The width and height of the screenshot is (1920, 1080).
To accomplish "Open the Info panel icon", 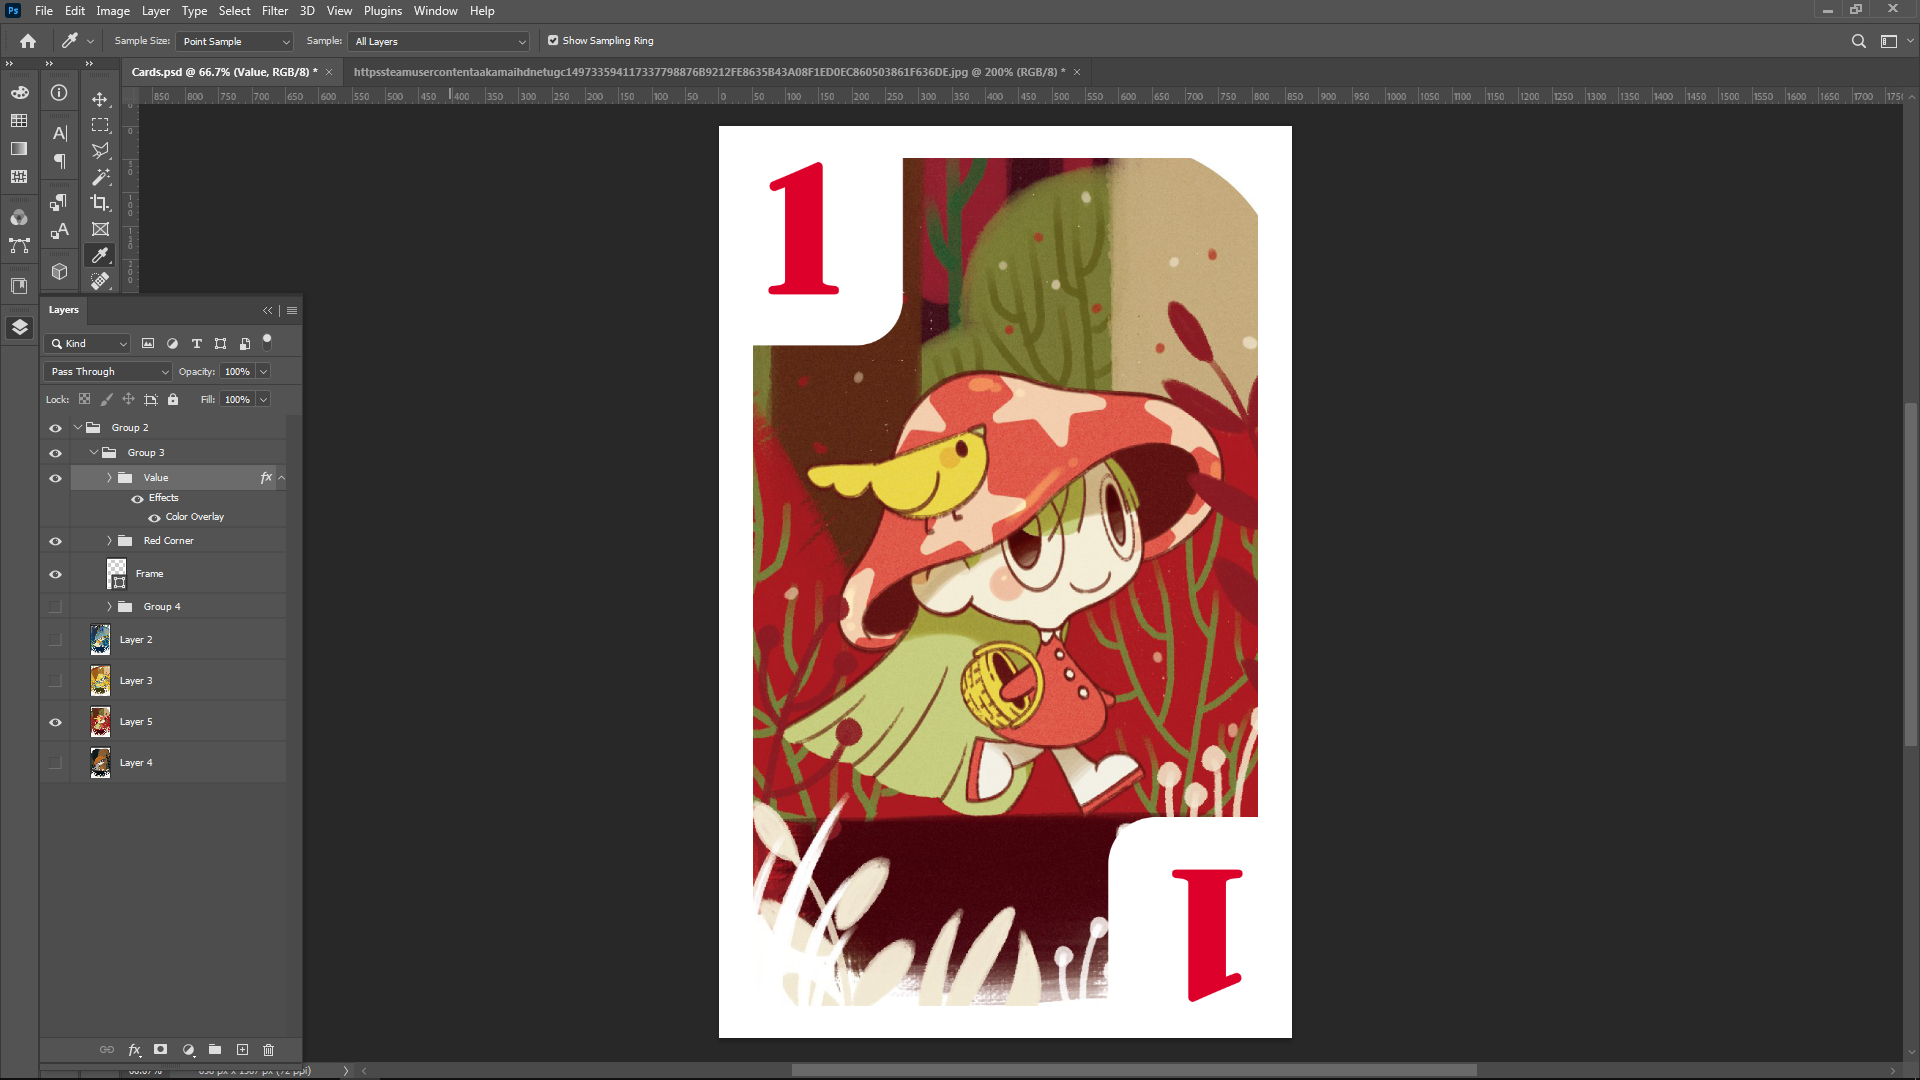I will [60, 92].
